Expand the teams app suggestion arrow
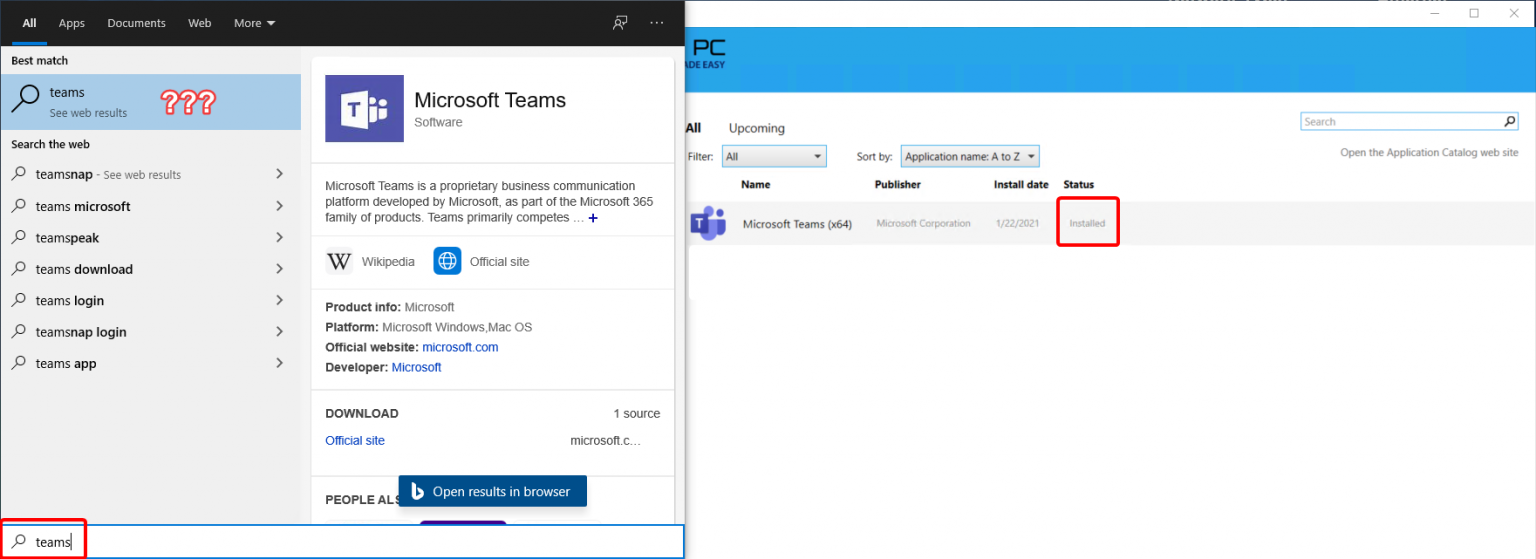 pyautogui.click(x=279, y=363)
